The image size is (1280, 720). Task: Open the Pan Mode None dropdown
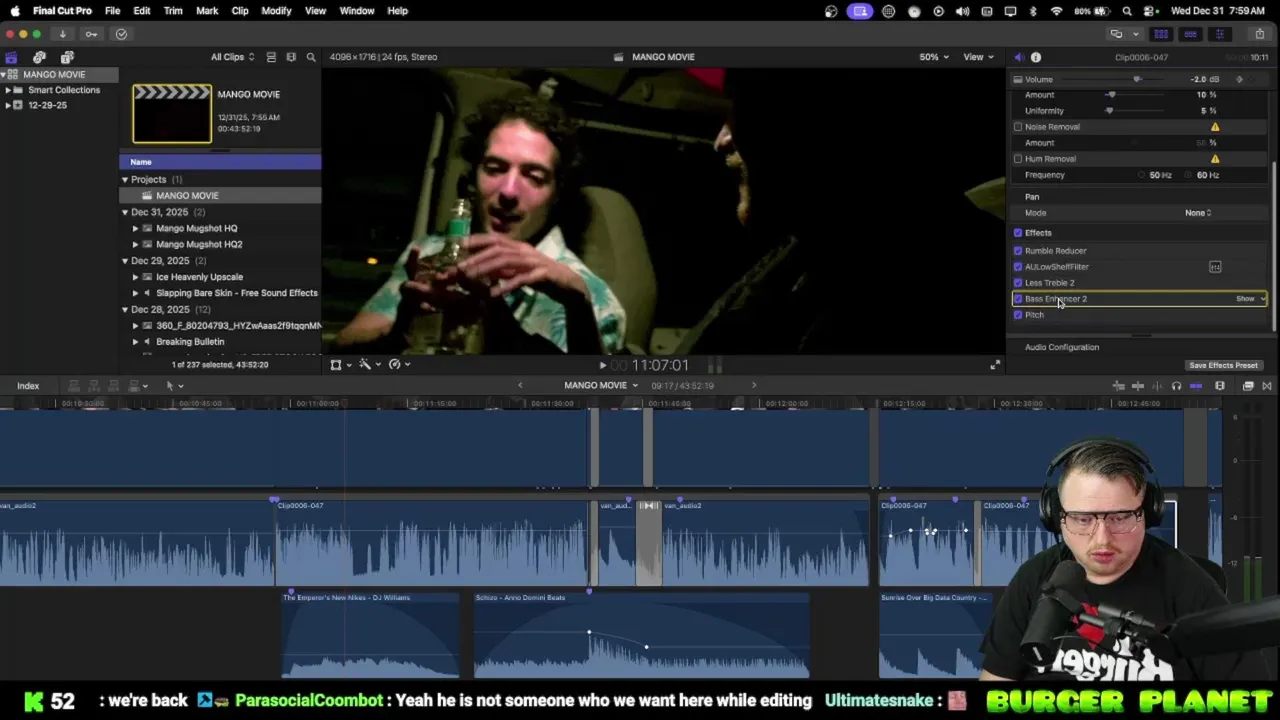coord(1198,213)
